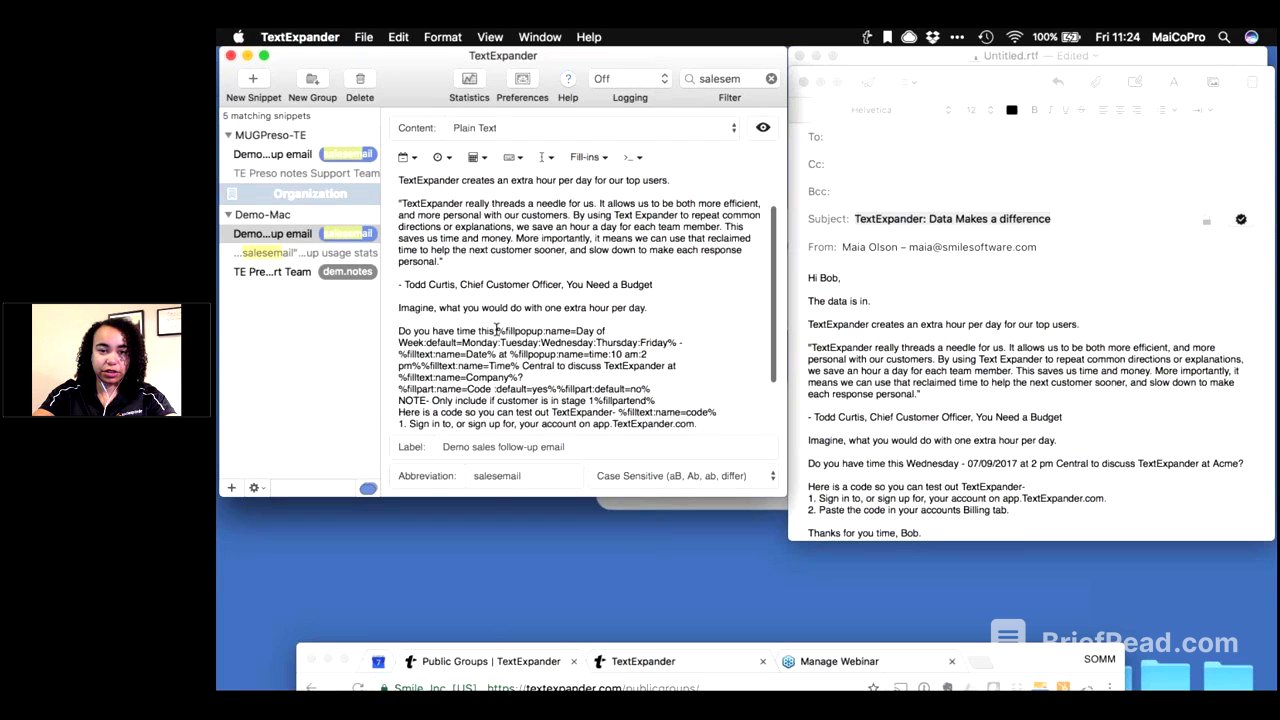Open the Window menu
The height and width of the screenshot is (720, 1280).
pyautogui.click(x=540, y=37)
